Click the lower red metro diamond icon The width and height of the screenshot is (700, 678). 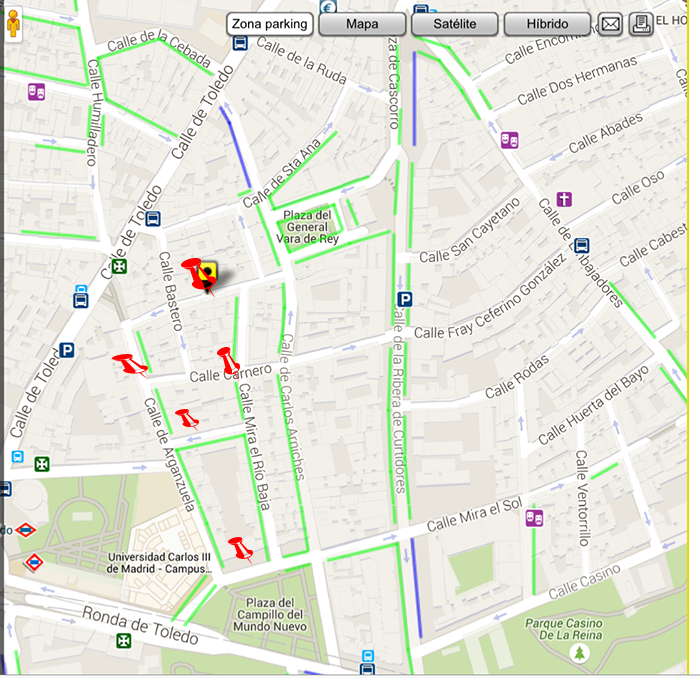(34, 562)
